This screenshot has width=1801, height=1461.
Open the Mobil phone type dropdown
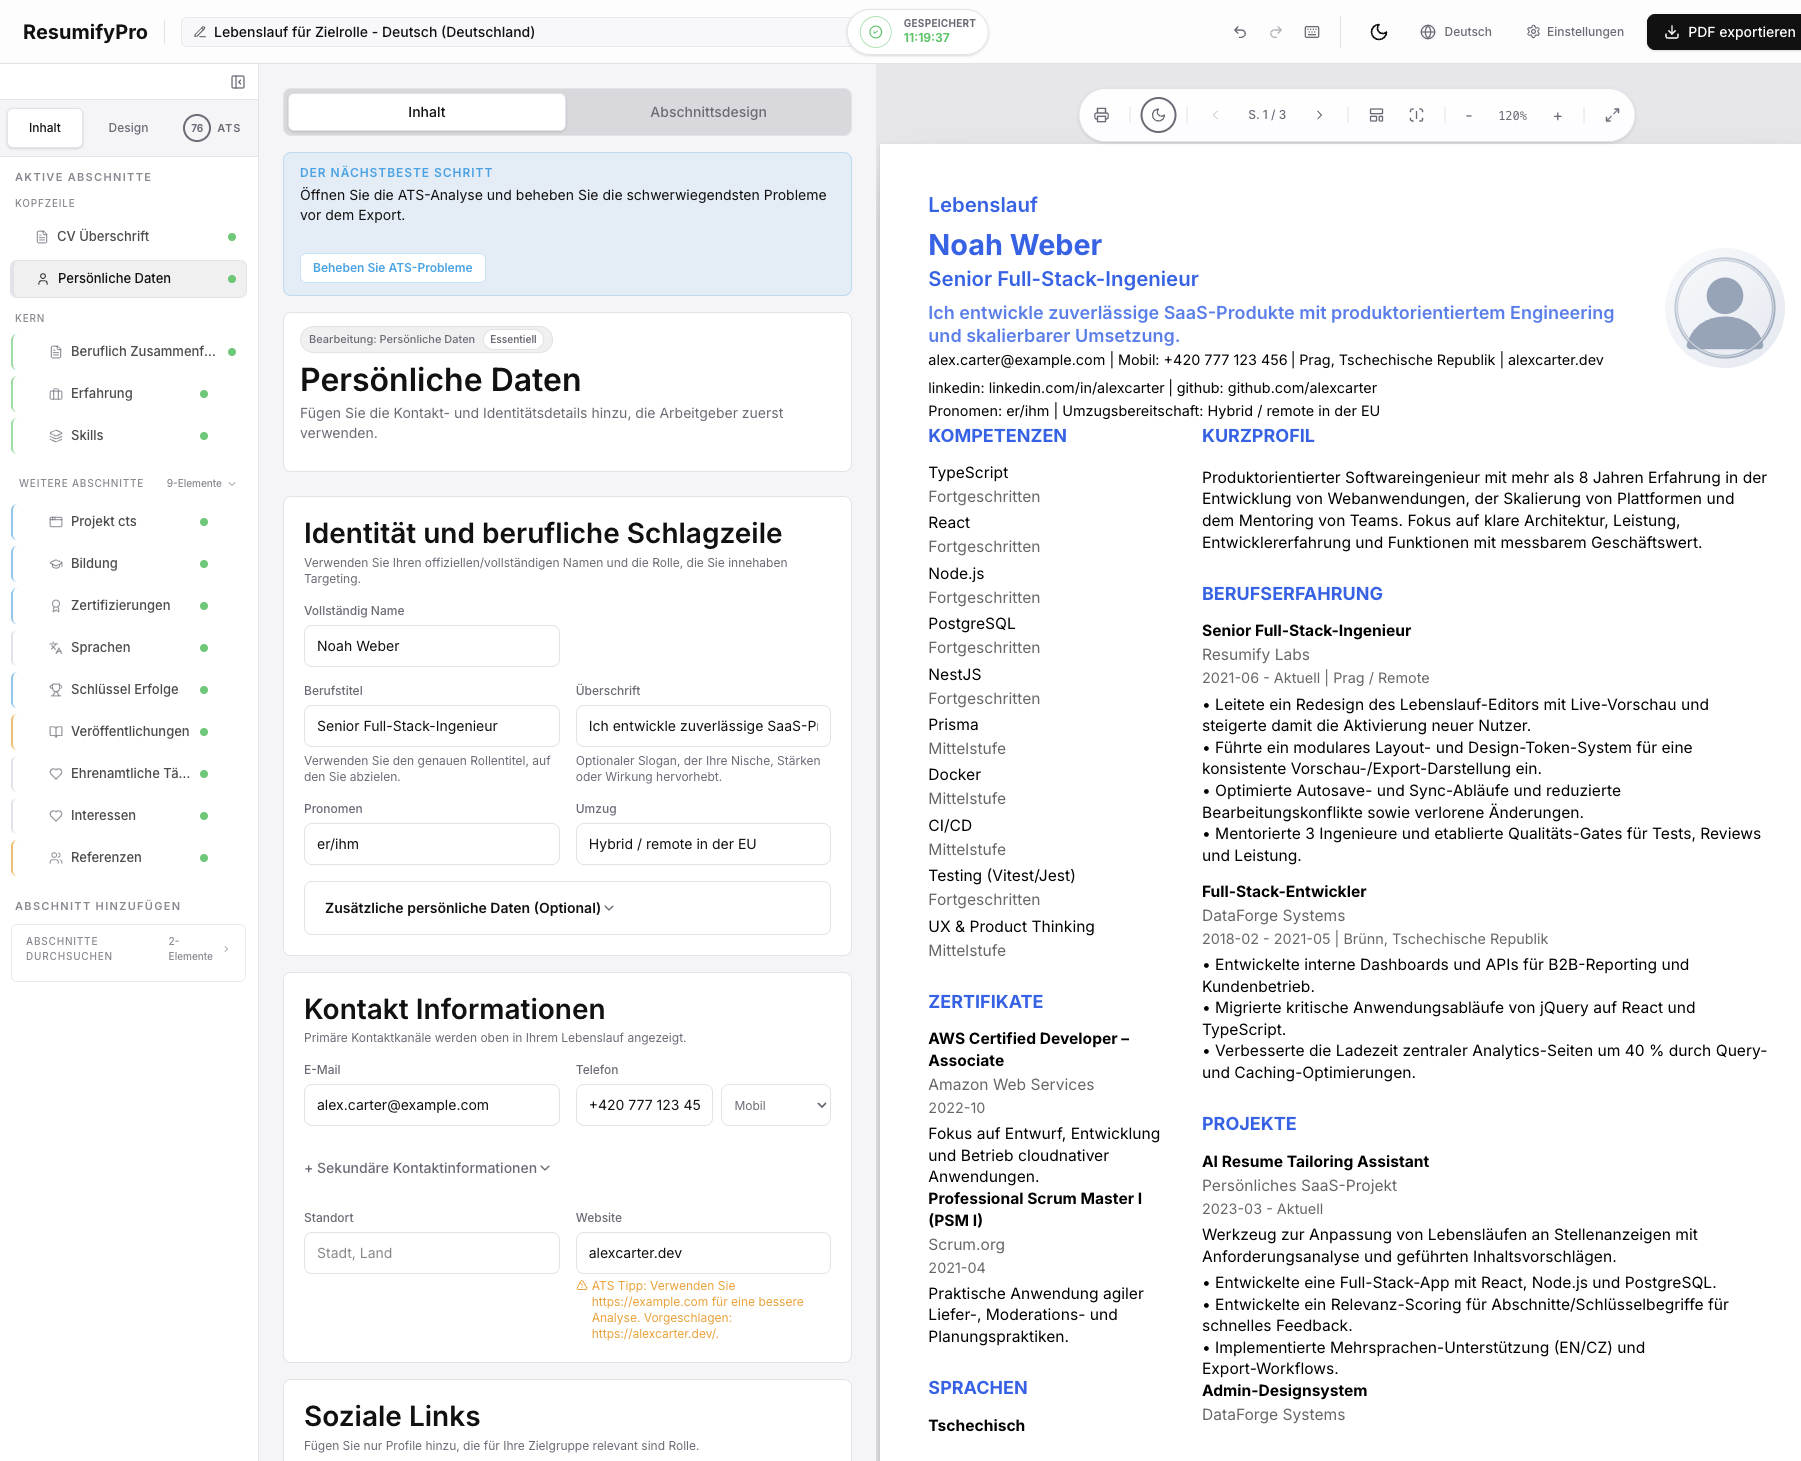click(776, 1105)
